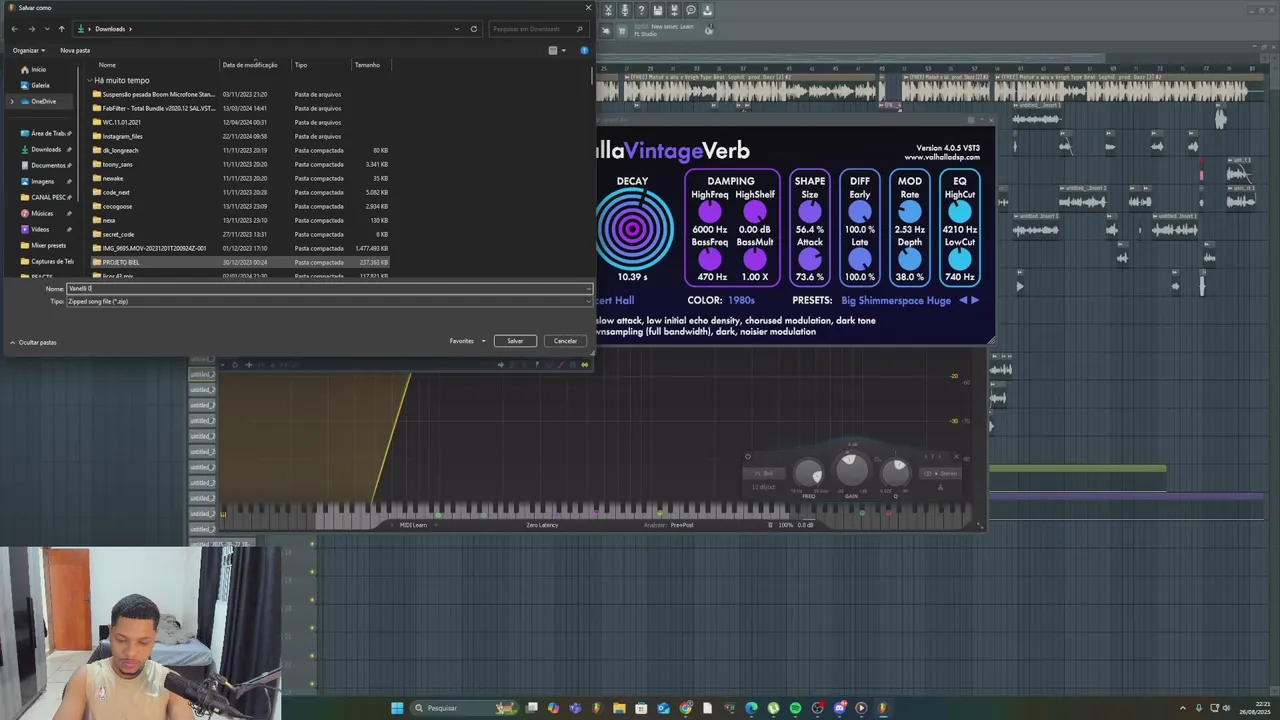Click FL Studio help question mark icon

click(x=641, y=10)
